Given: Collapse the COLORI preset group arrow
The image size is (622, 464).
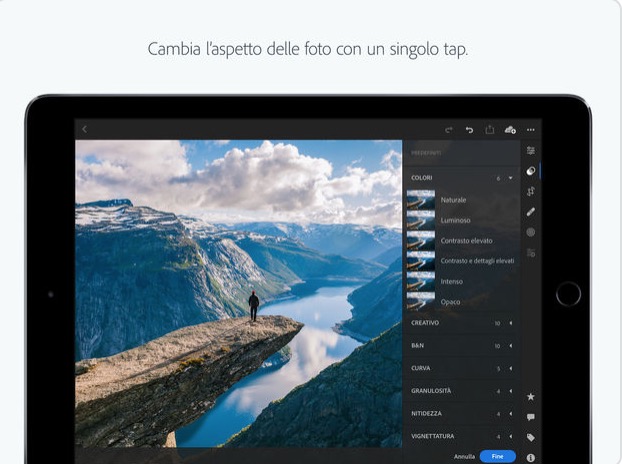Looking at the screenshot, I should coord(511,178).
